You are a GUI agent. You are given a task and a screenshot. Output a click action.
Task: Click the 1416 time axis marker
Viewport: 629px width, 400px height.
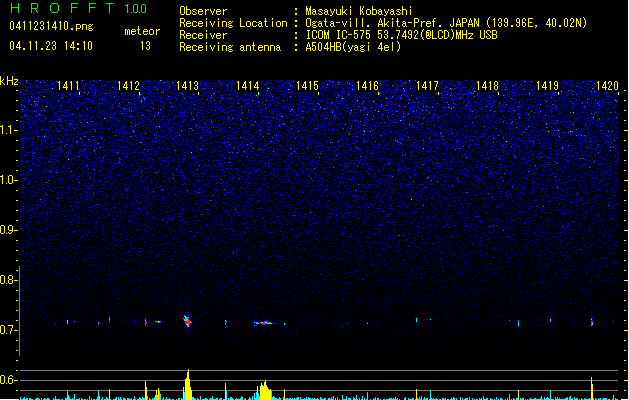point(367,86)
